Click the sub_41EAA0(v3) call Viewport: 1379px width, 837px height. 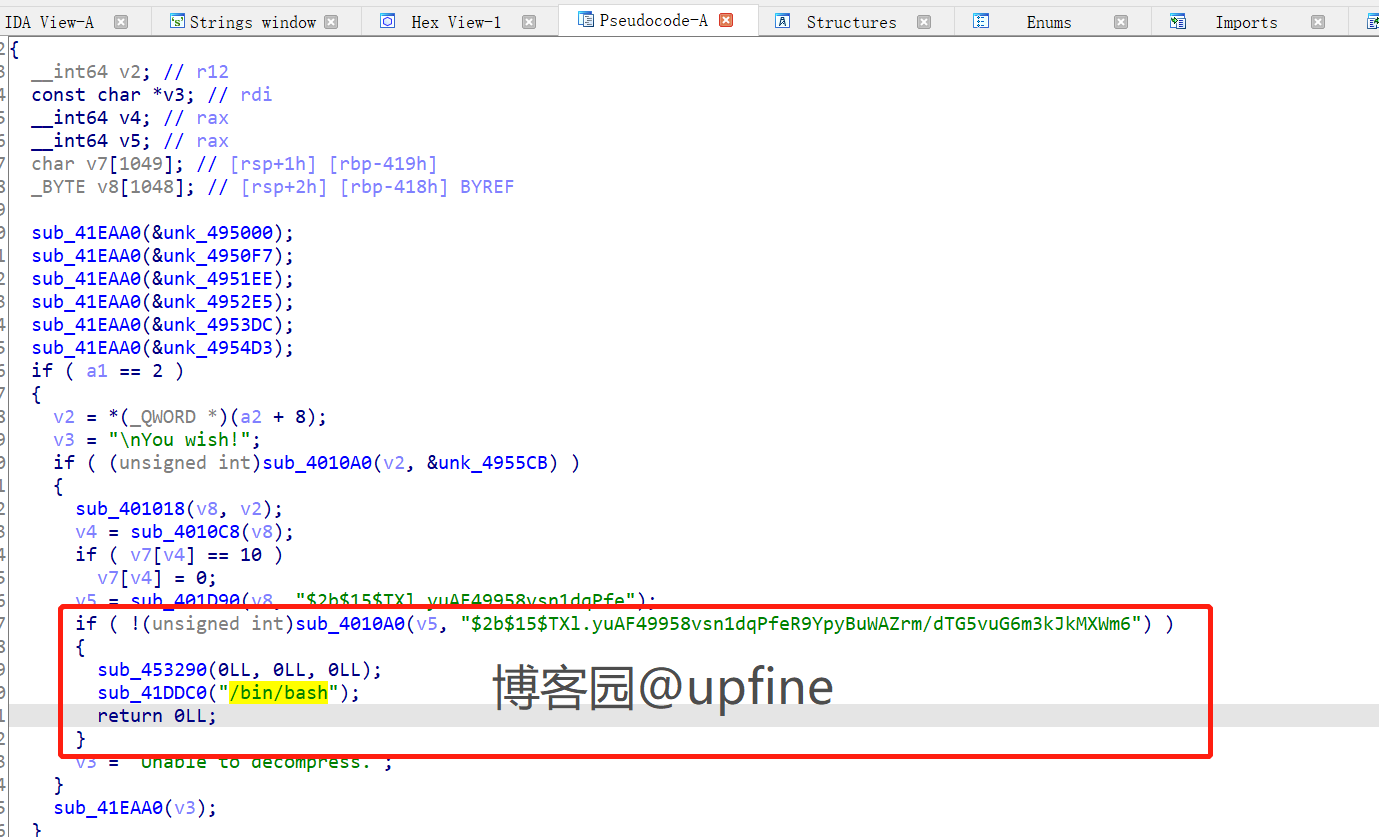(x=135, y=807)
